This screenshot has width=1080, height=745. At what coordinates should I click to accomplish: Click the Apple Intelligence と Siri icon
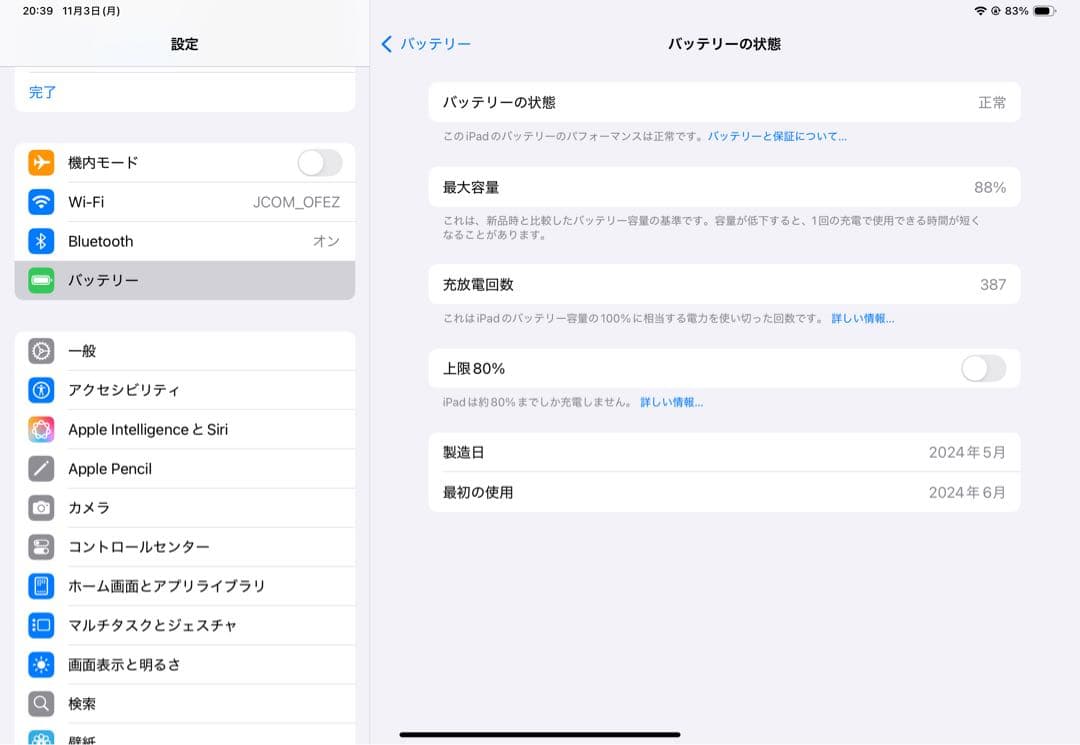40,429
